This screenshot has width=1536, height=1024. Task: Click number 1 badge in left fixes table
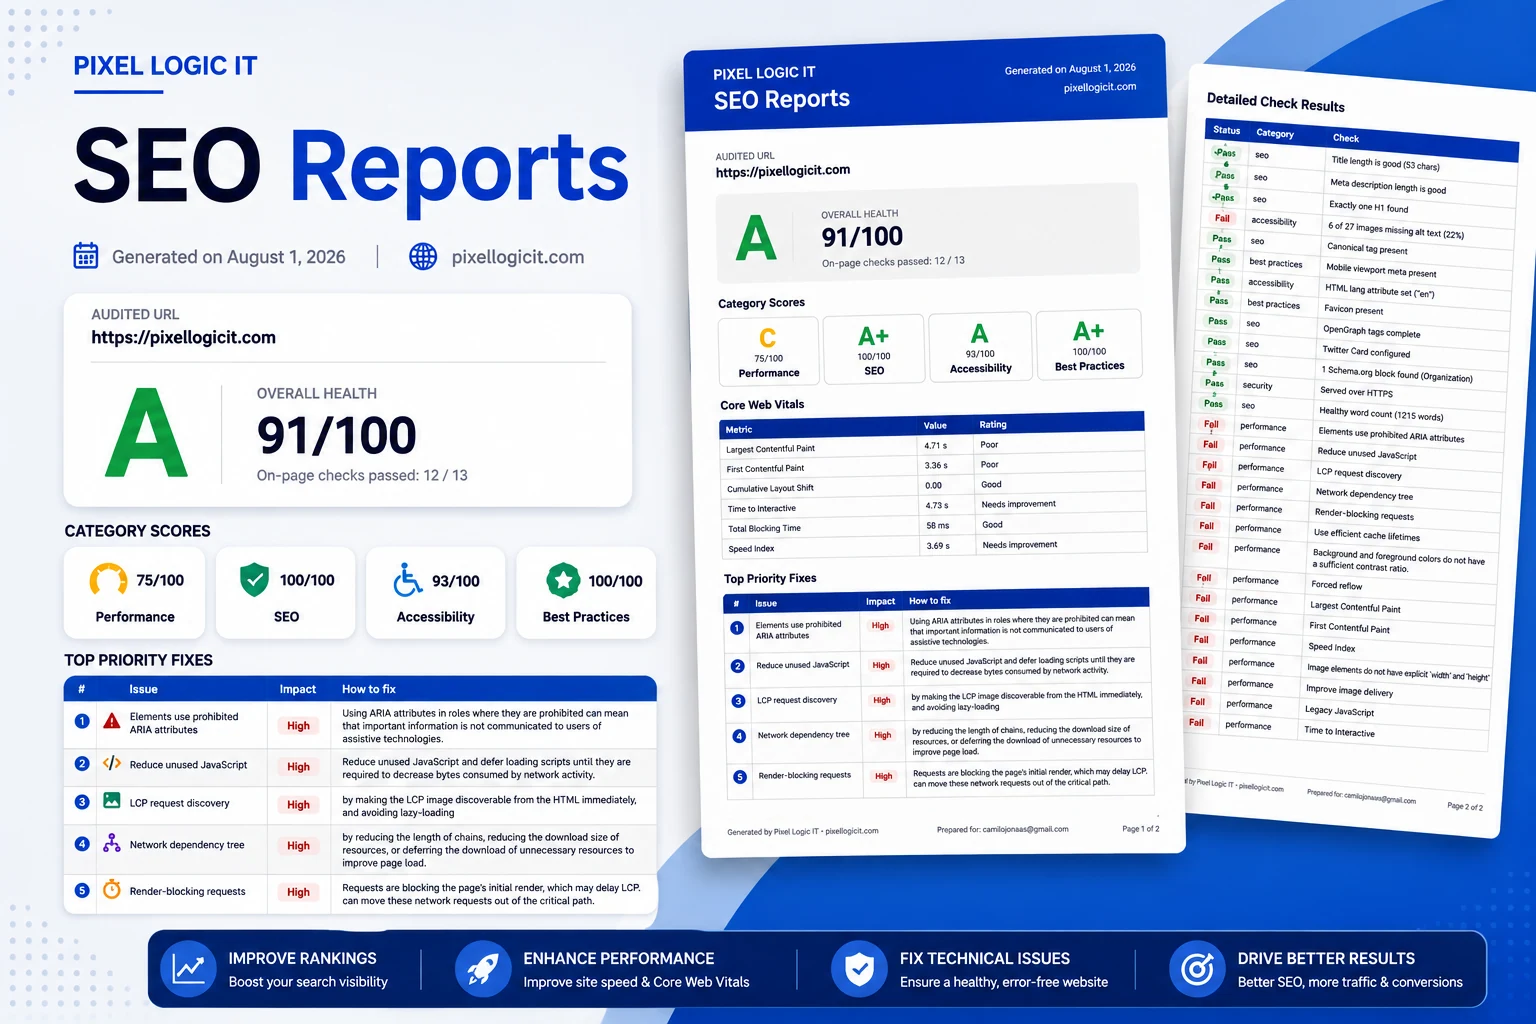coord(82,721)
